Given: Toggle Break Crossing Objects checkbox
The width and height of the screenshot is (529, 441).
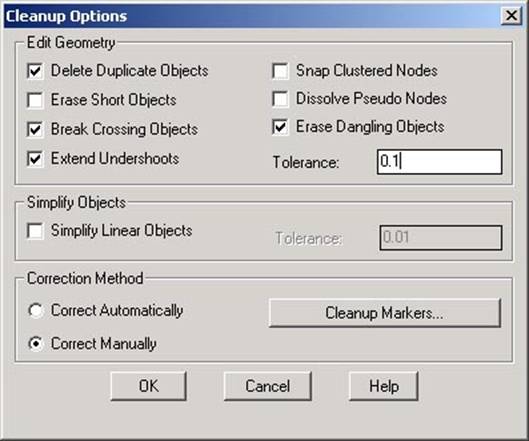Looking at the screenshot, I should point(35,130).
